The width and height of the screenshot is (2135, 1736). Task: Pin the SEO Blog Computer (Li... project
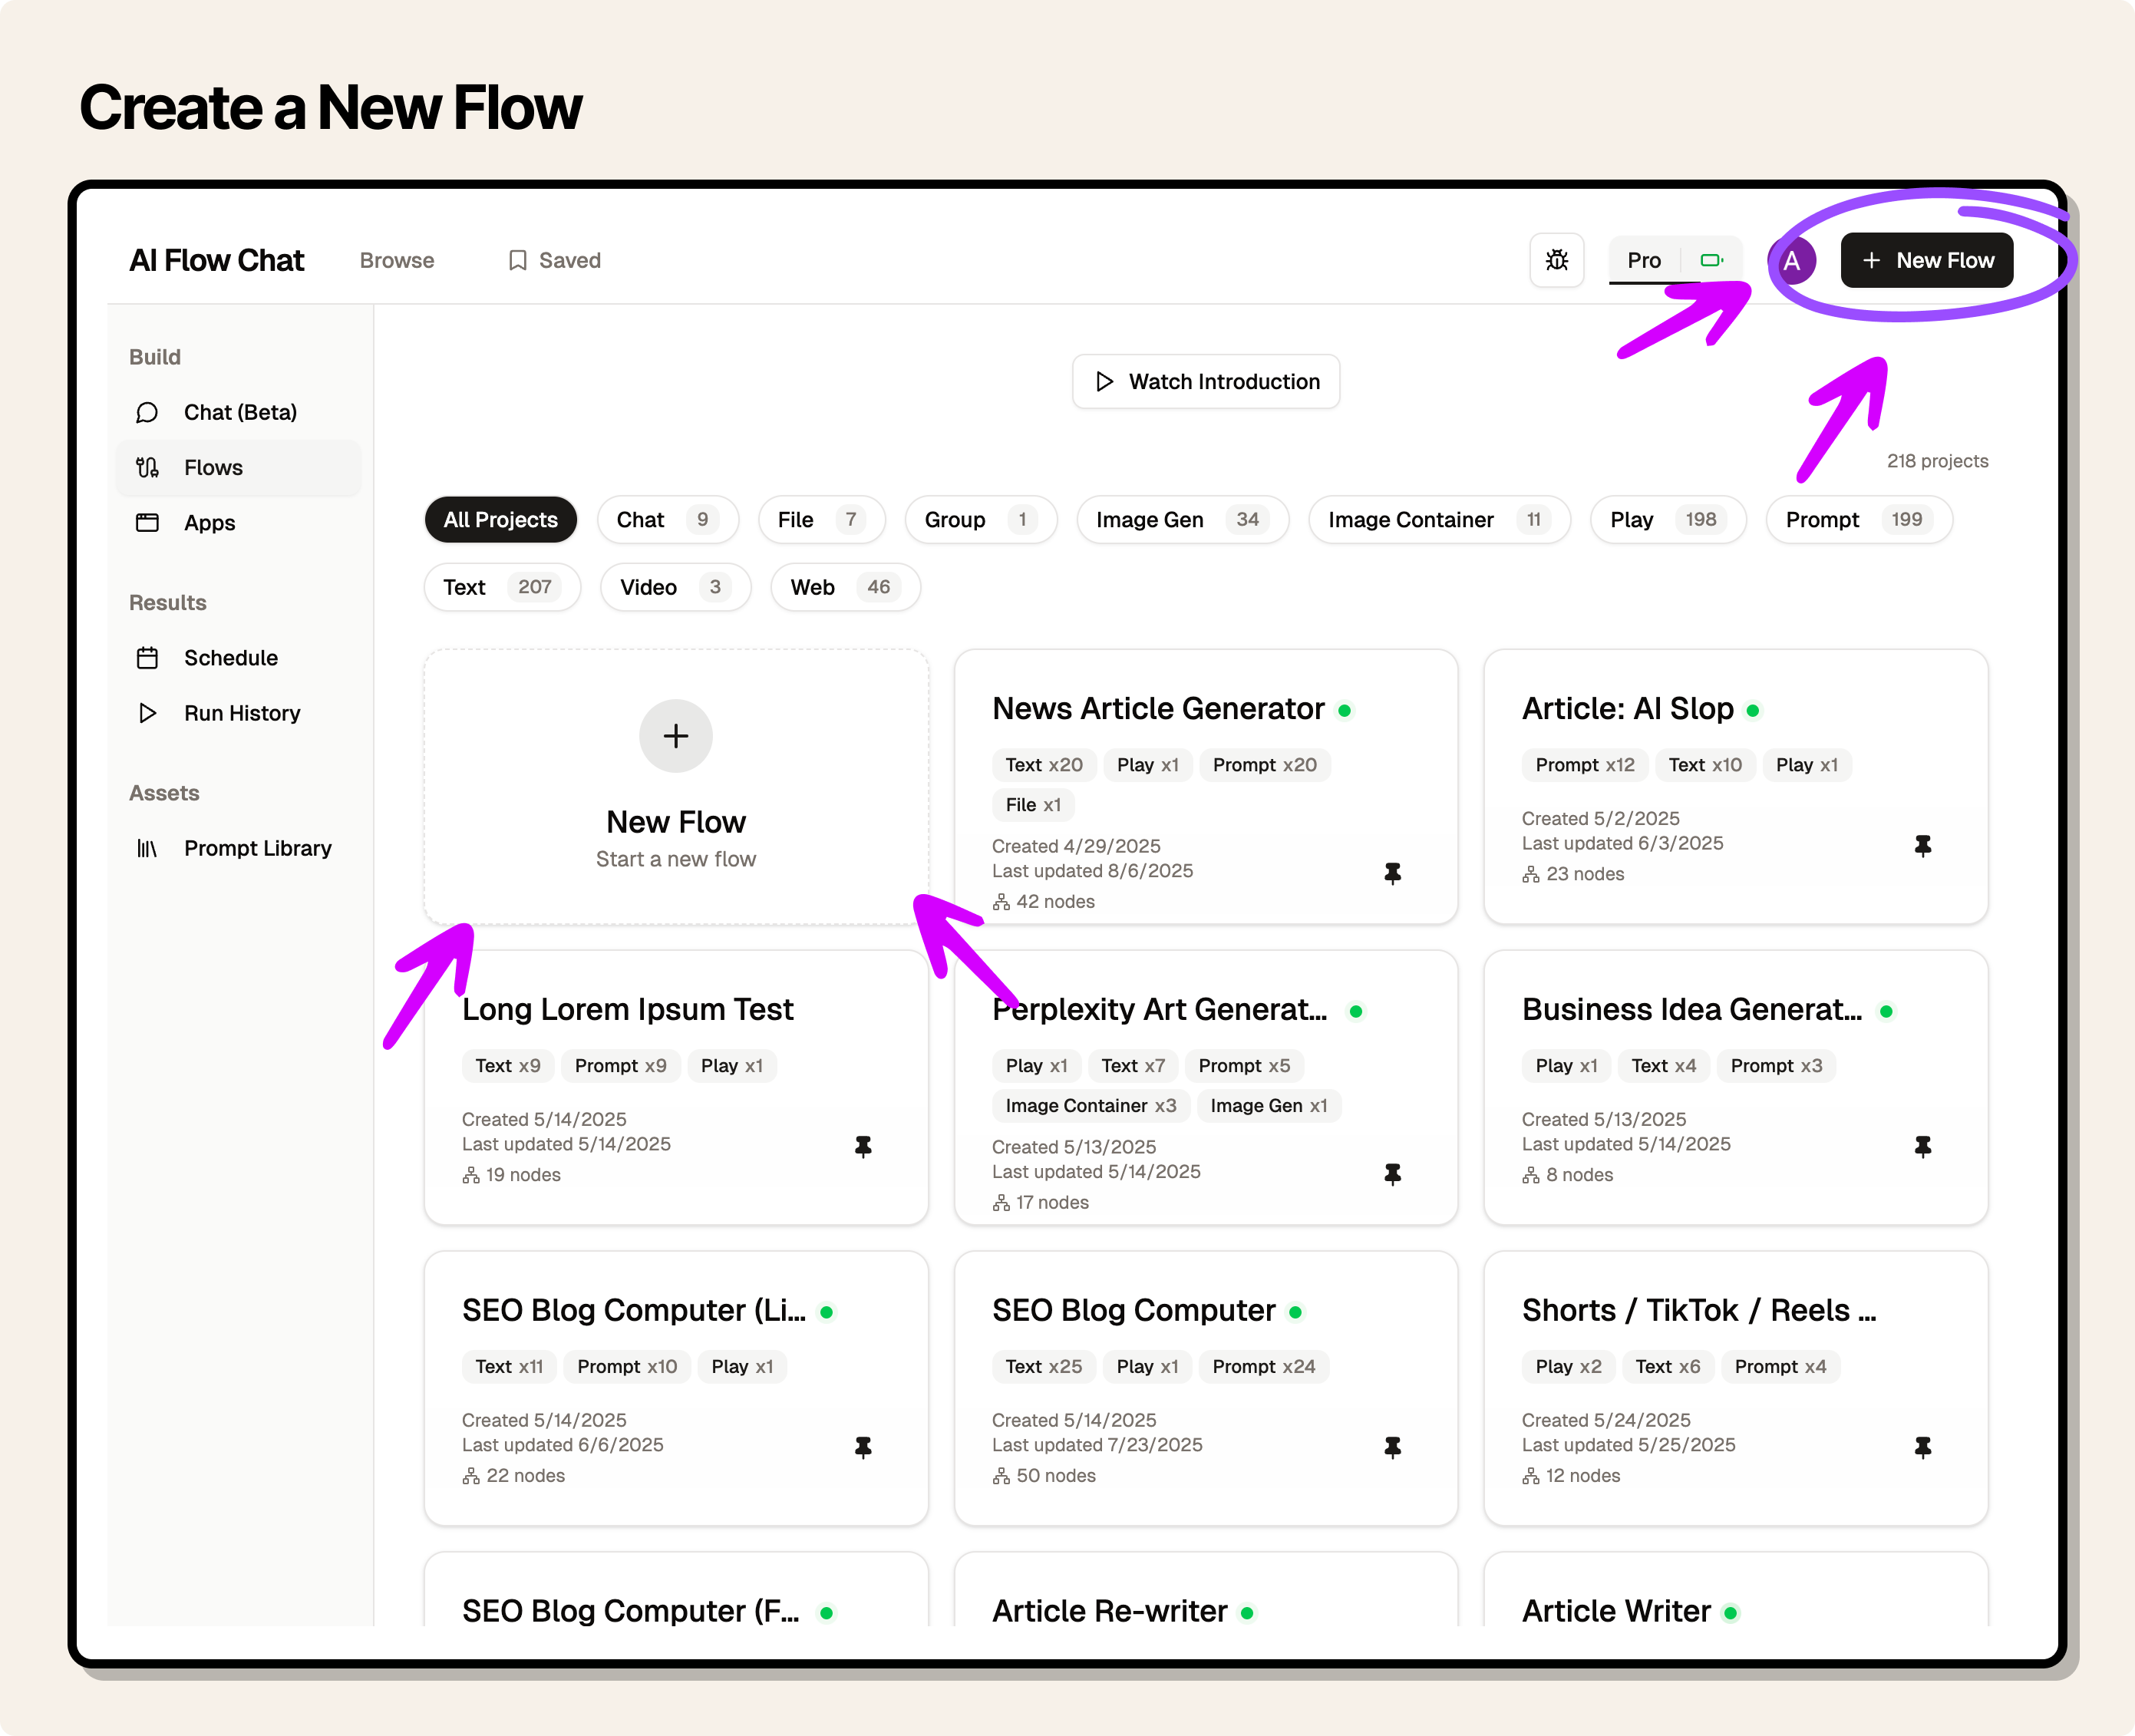[x=863, y=1447]
